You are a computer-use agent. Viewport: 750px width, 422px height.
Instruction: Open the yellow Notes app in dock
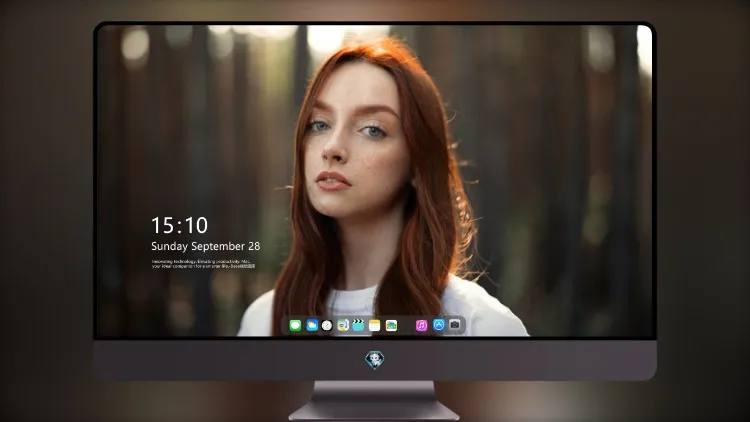pos(375,326)
